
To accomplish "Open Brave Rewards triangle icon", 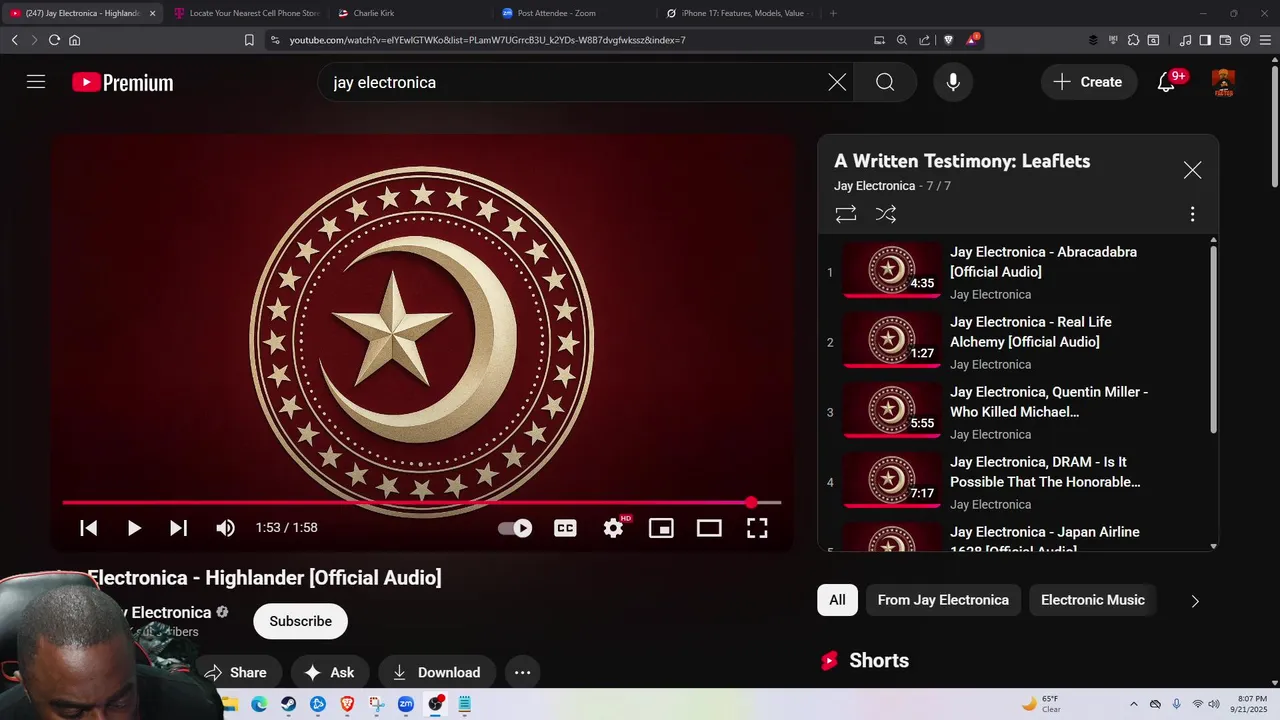I will point(972,40).
